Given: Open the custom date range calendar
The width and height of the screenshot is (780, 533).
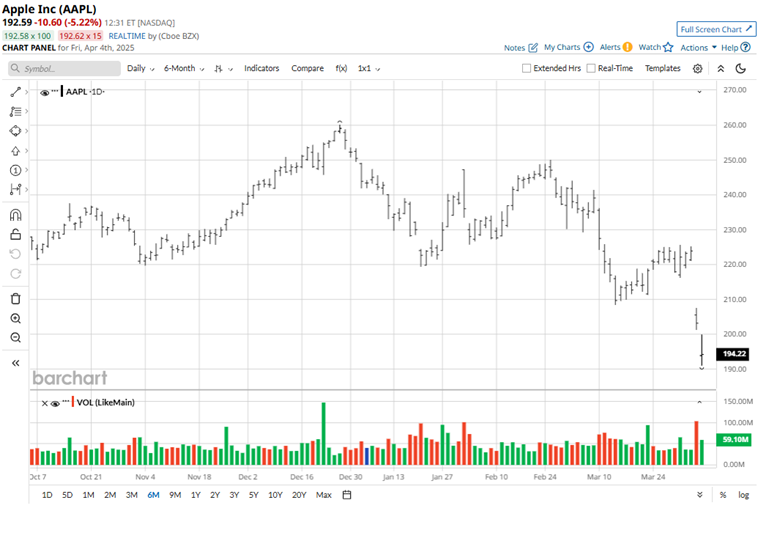Looking at the screenshot, I should click(x=347, y=495).
